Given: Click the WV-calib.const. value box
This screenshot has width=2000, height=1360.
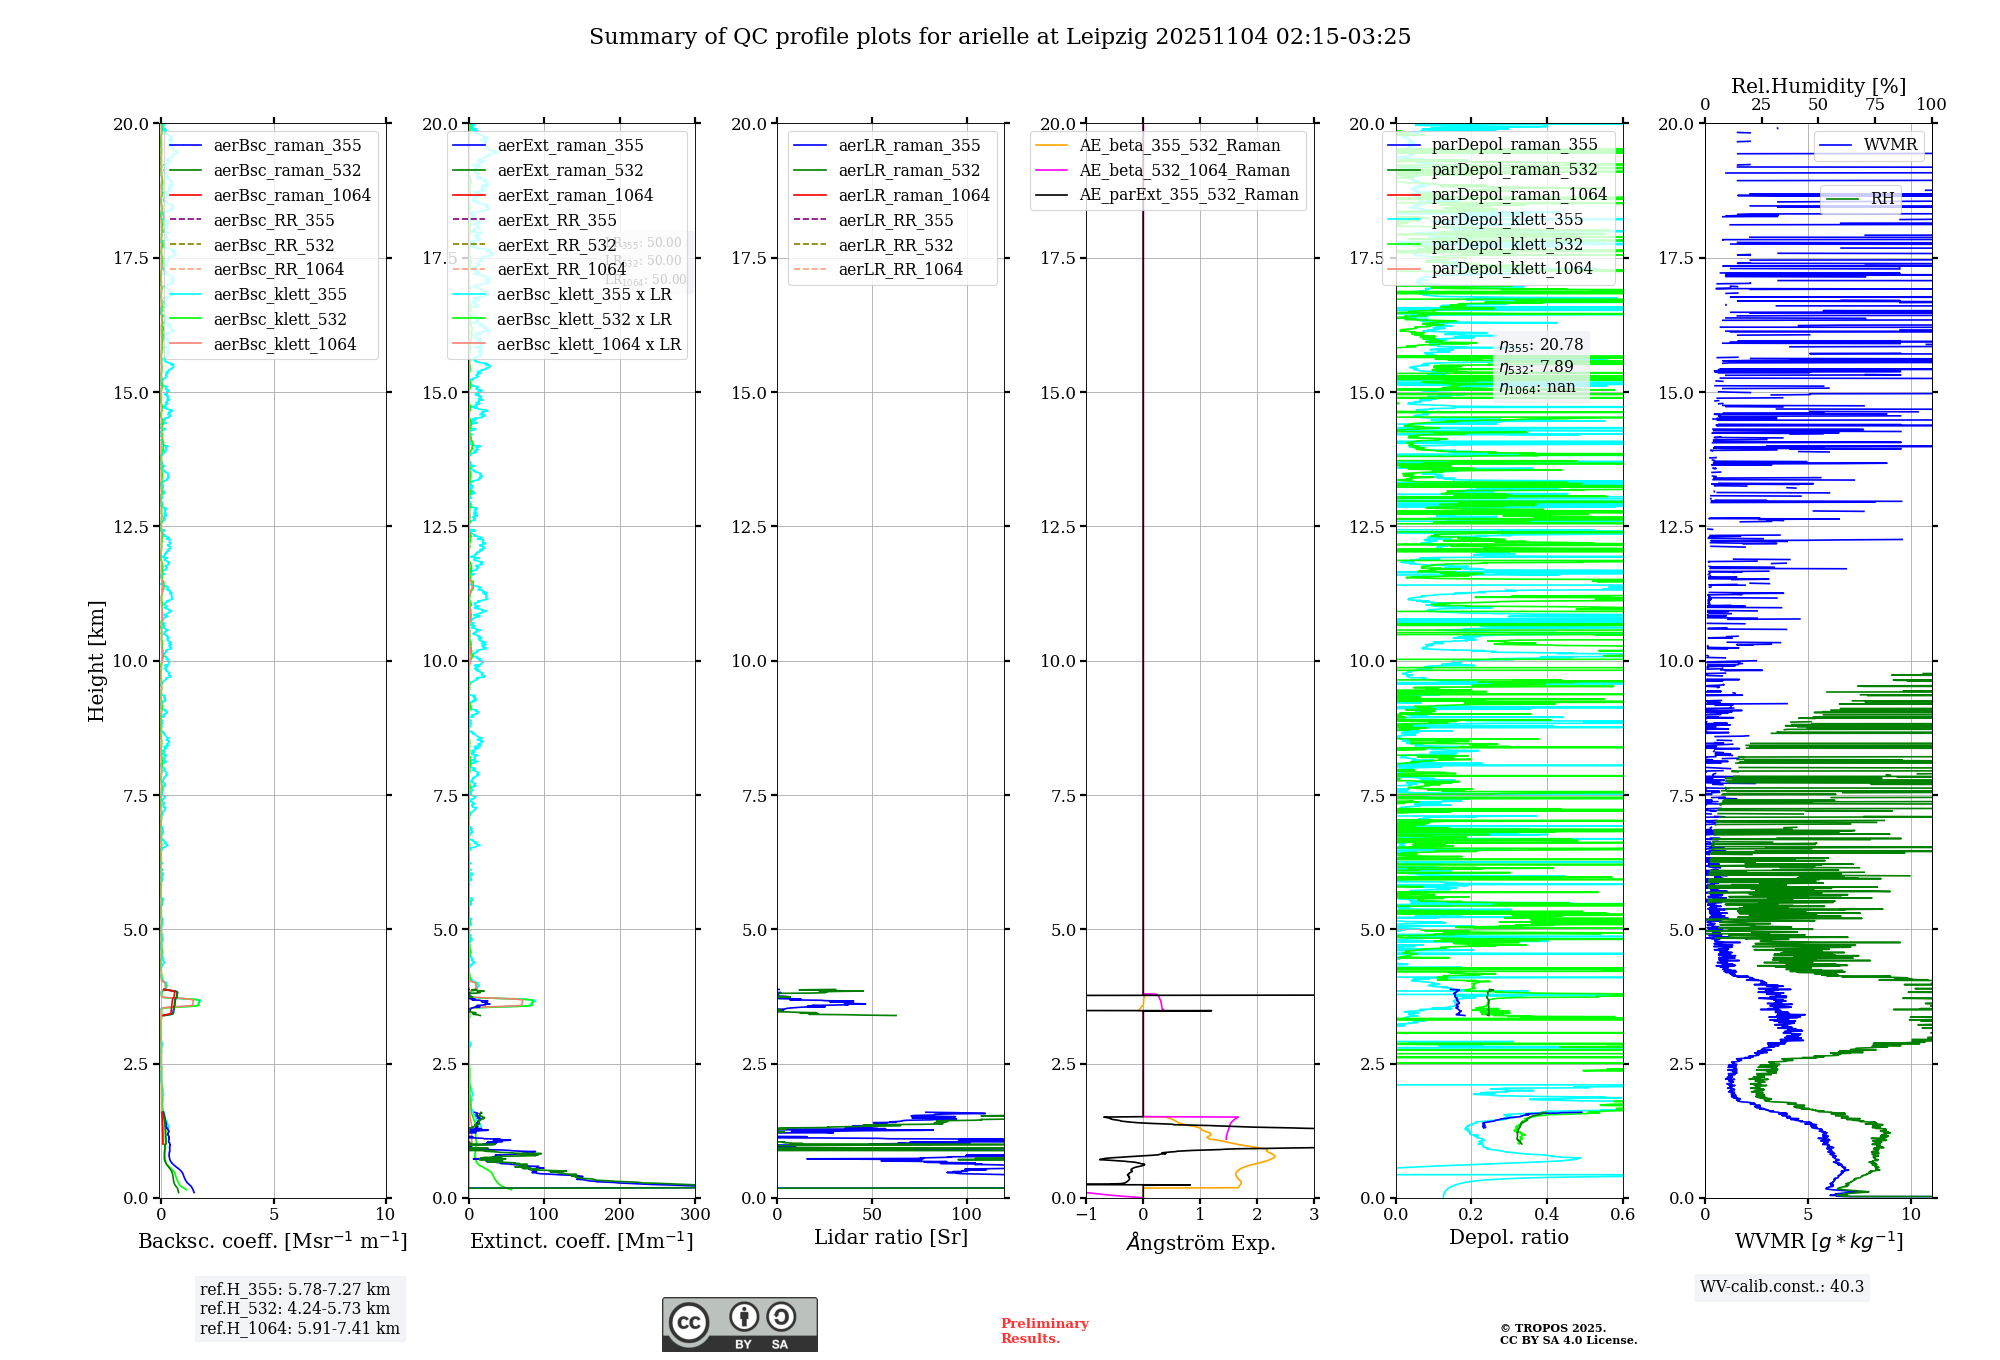Looking at the screenshot, I should (1782, 1287).
